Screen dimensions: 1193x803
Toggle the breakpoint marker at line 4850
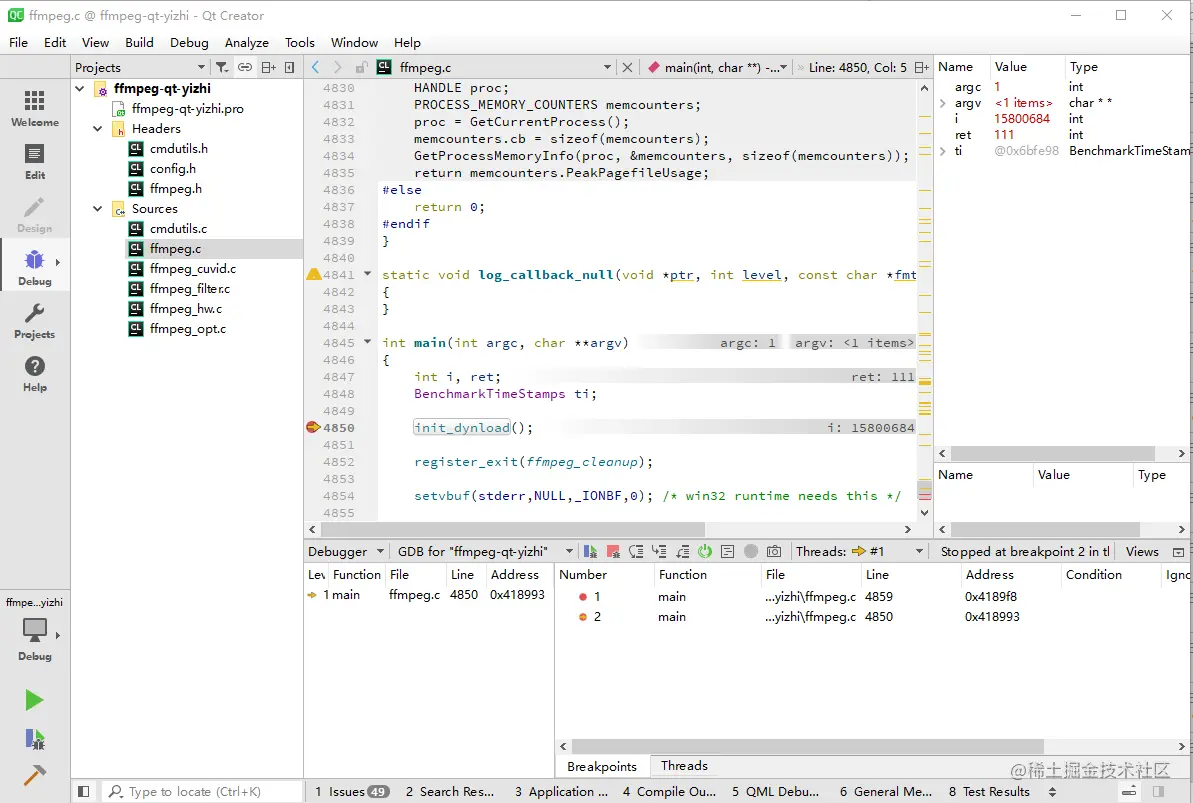(x=313, y=427)
